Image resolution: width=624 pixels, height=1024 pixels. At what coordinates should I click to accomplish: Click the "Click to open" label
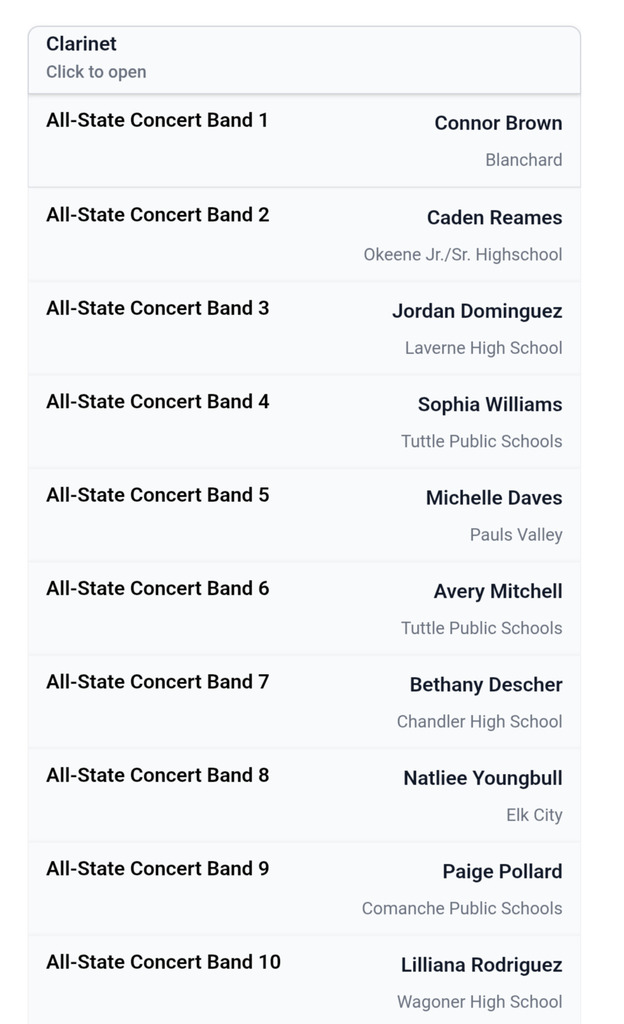(96, 72)
